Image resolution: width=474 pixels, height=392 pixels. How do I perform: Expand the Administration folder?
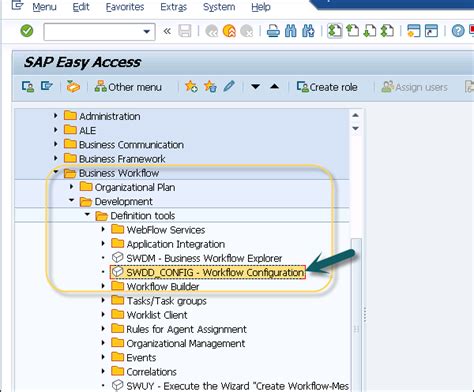(56, 116)
